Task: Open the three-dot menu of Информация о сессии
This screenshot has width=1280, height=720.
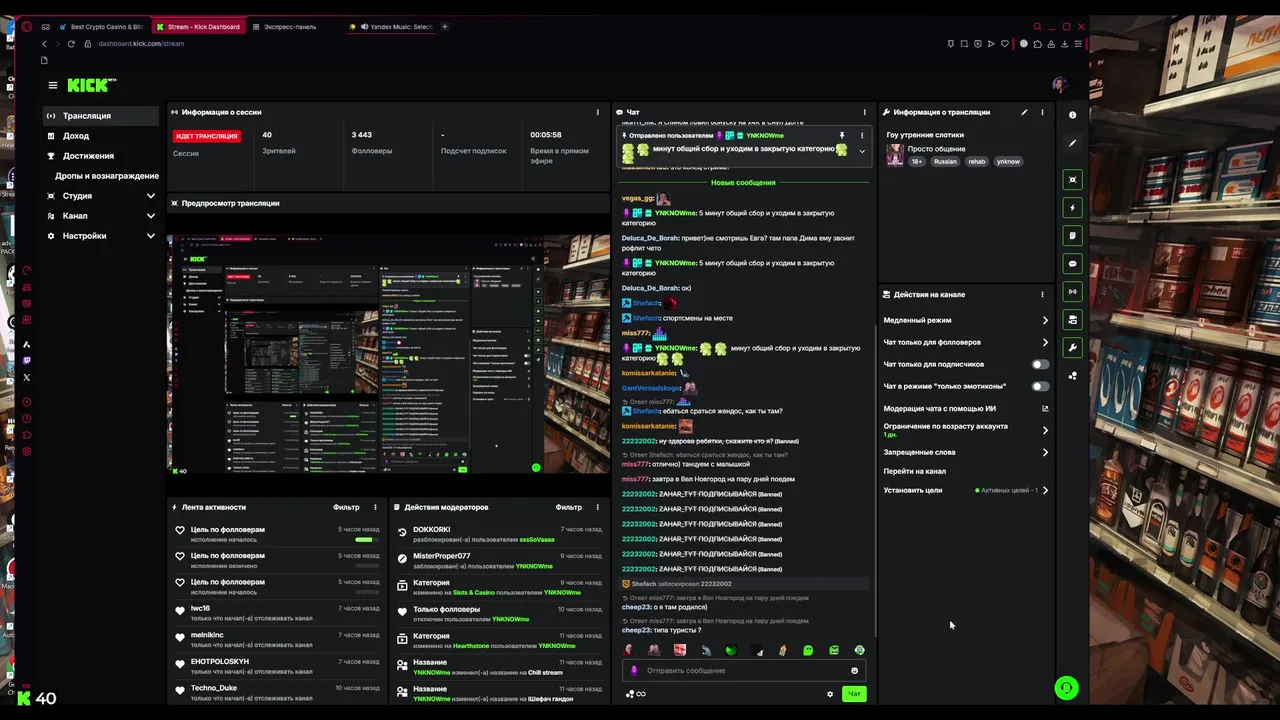Action: tap(598, 112)
